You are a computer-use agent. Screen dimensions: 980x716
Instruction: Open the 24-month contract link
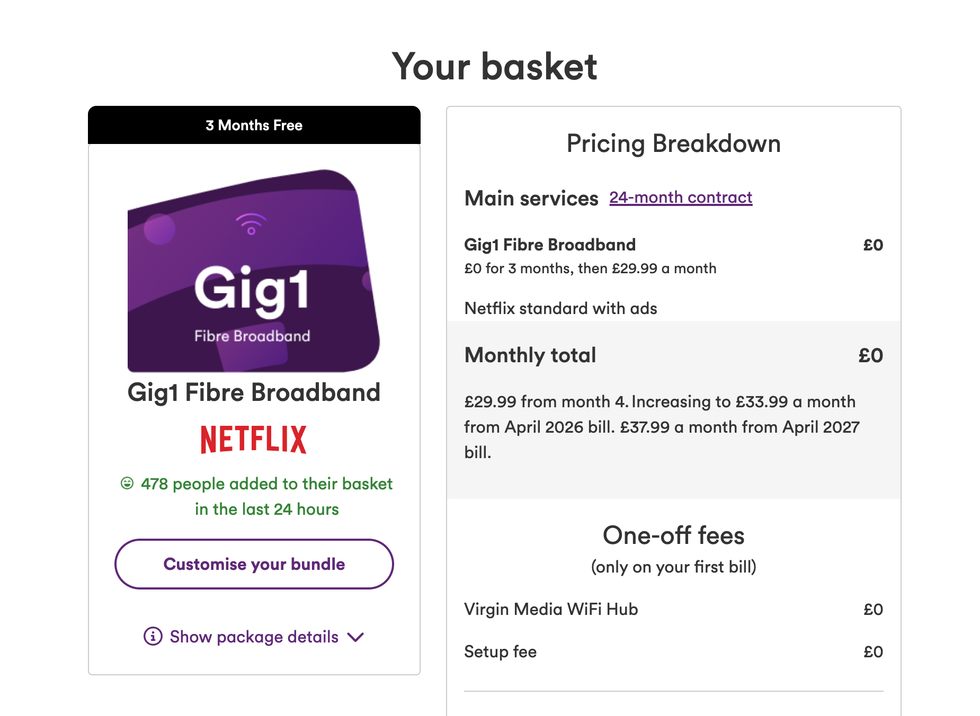pos(681,197)
